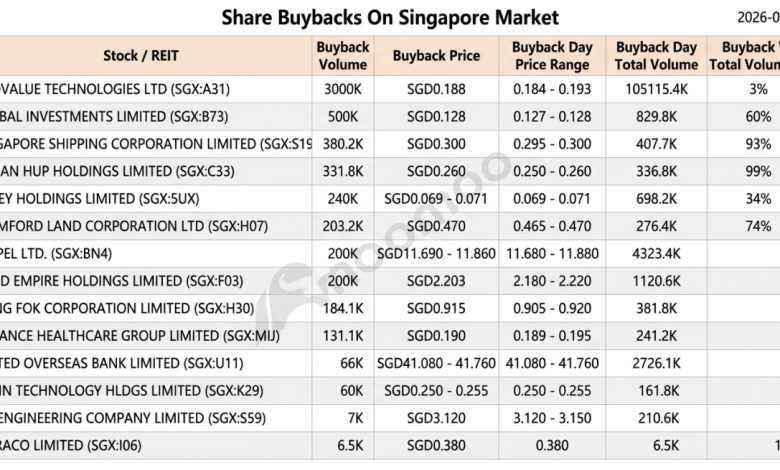Click the 2726.1K total volume cell

656,363
